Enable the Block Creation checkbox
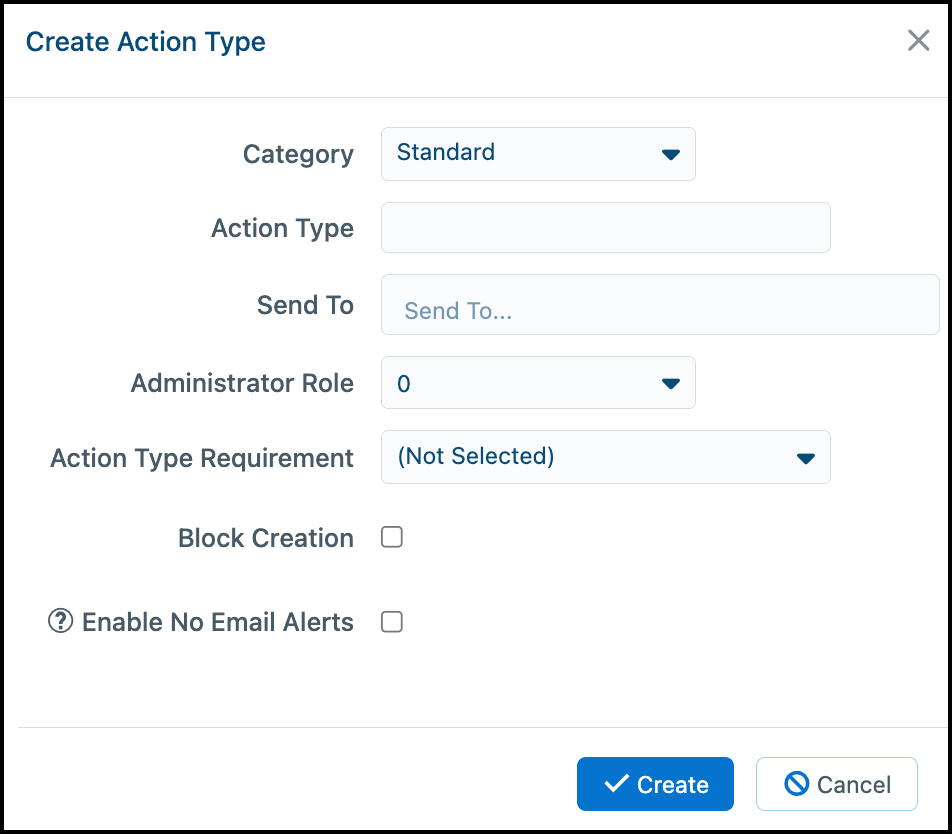 (x=391, y=537)
